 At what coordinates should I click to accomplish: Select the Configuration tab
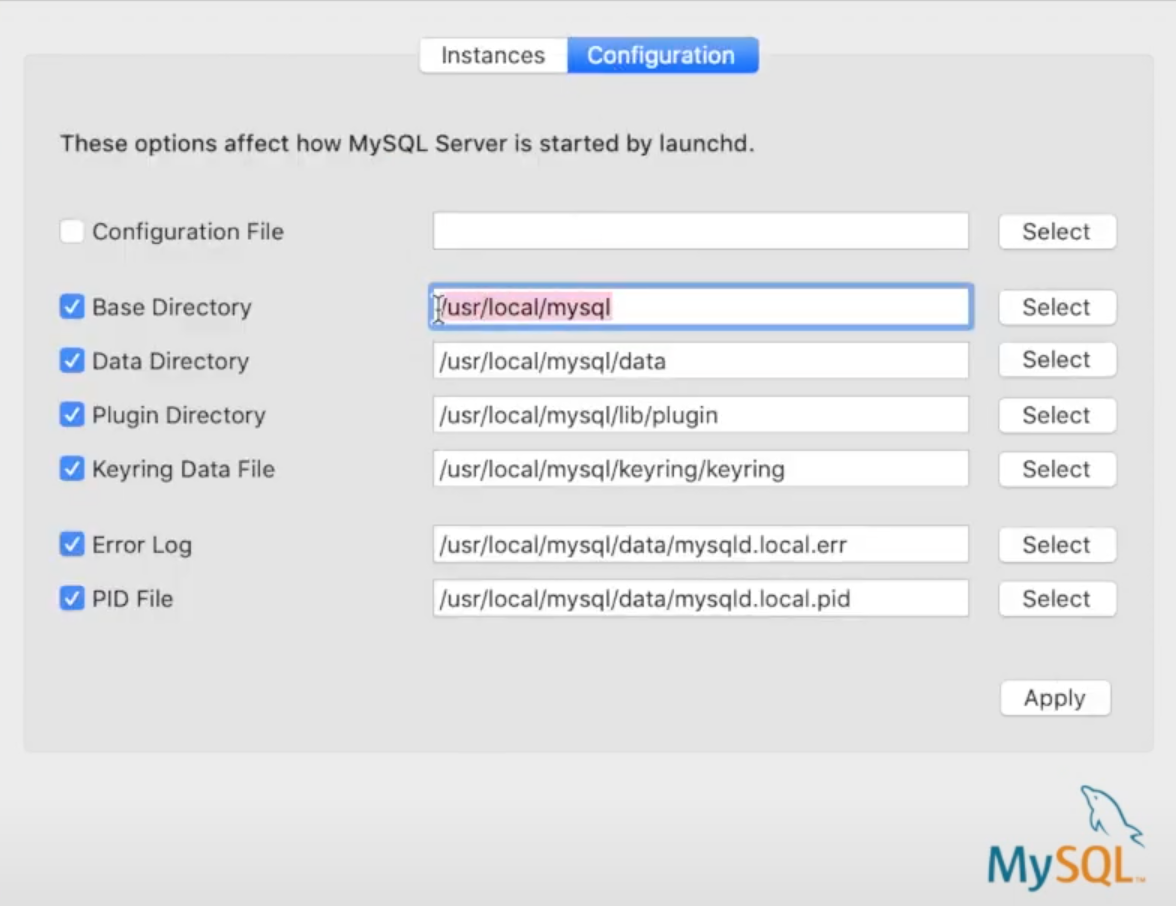pos(662,56)
